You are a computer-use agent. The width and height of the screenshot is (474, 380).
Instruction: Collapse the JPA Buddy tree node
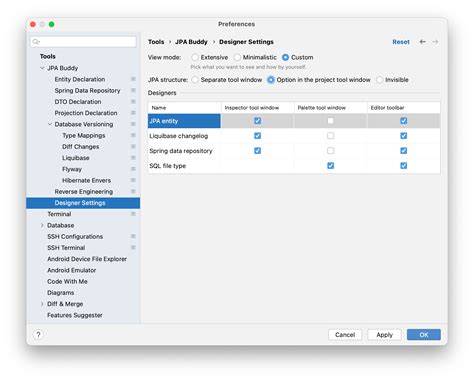point(42,68)
